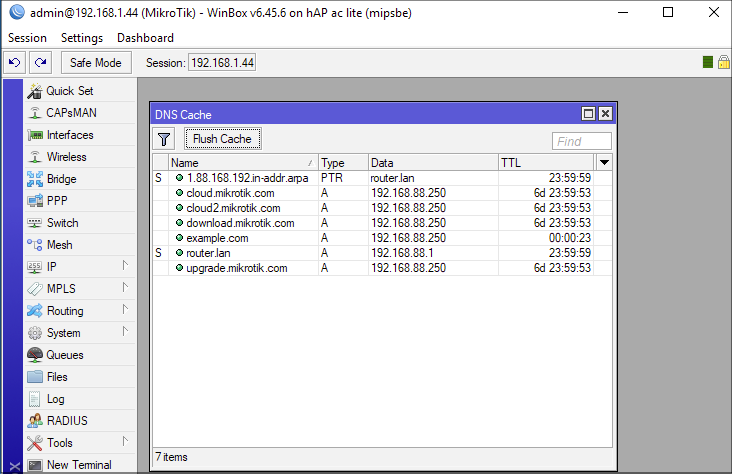
Task: Open Quick Set from sidebar
Action: coord(79,91)
